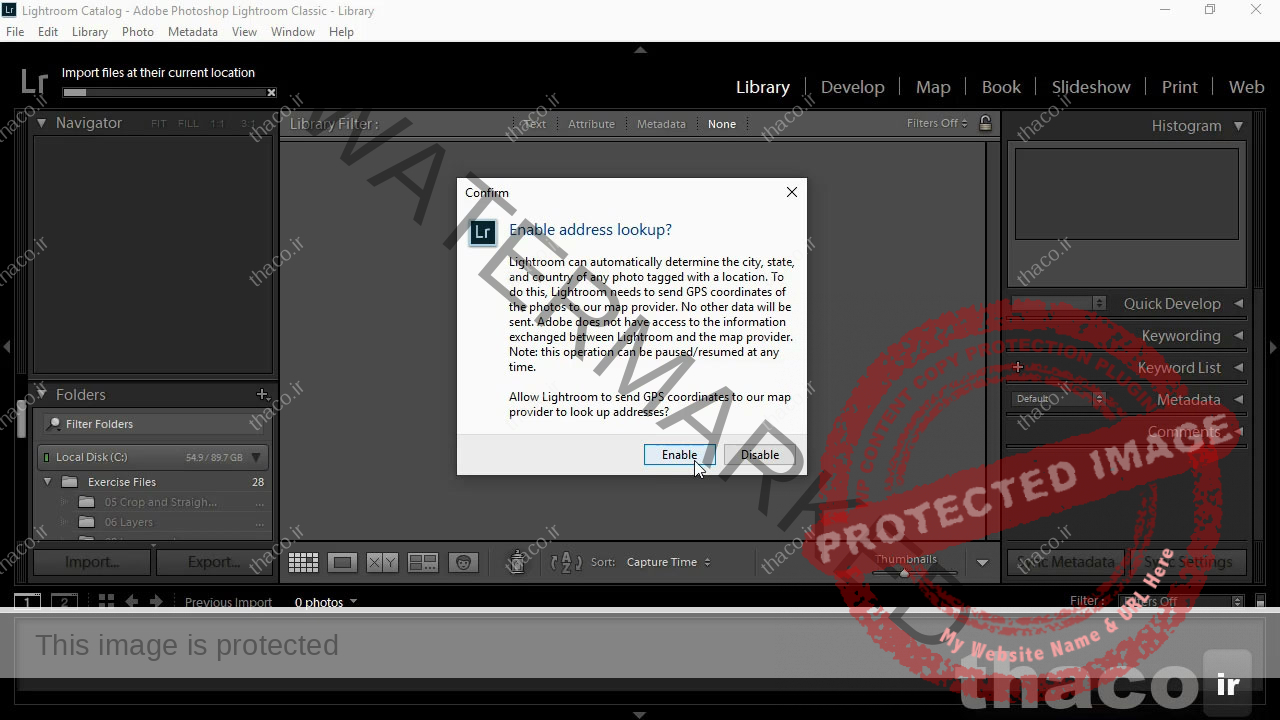Open Metadata Default preset dropdown
This screenshot has height=720, width=1280.
(1058, 399)
